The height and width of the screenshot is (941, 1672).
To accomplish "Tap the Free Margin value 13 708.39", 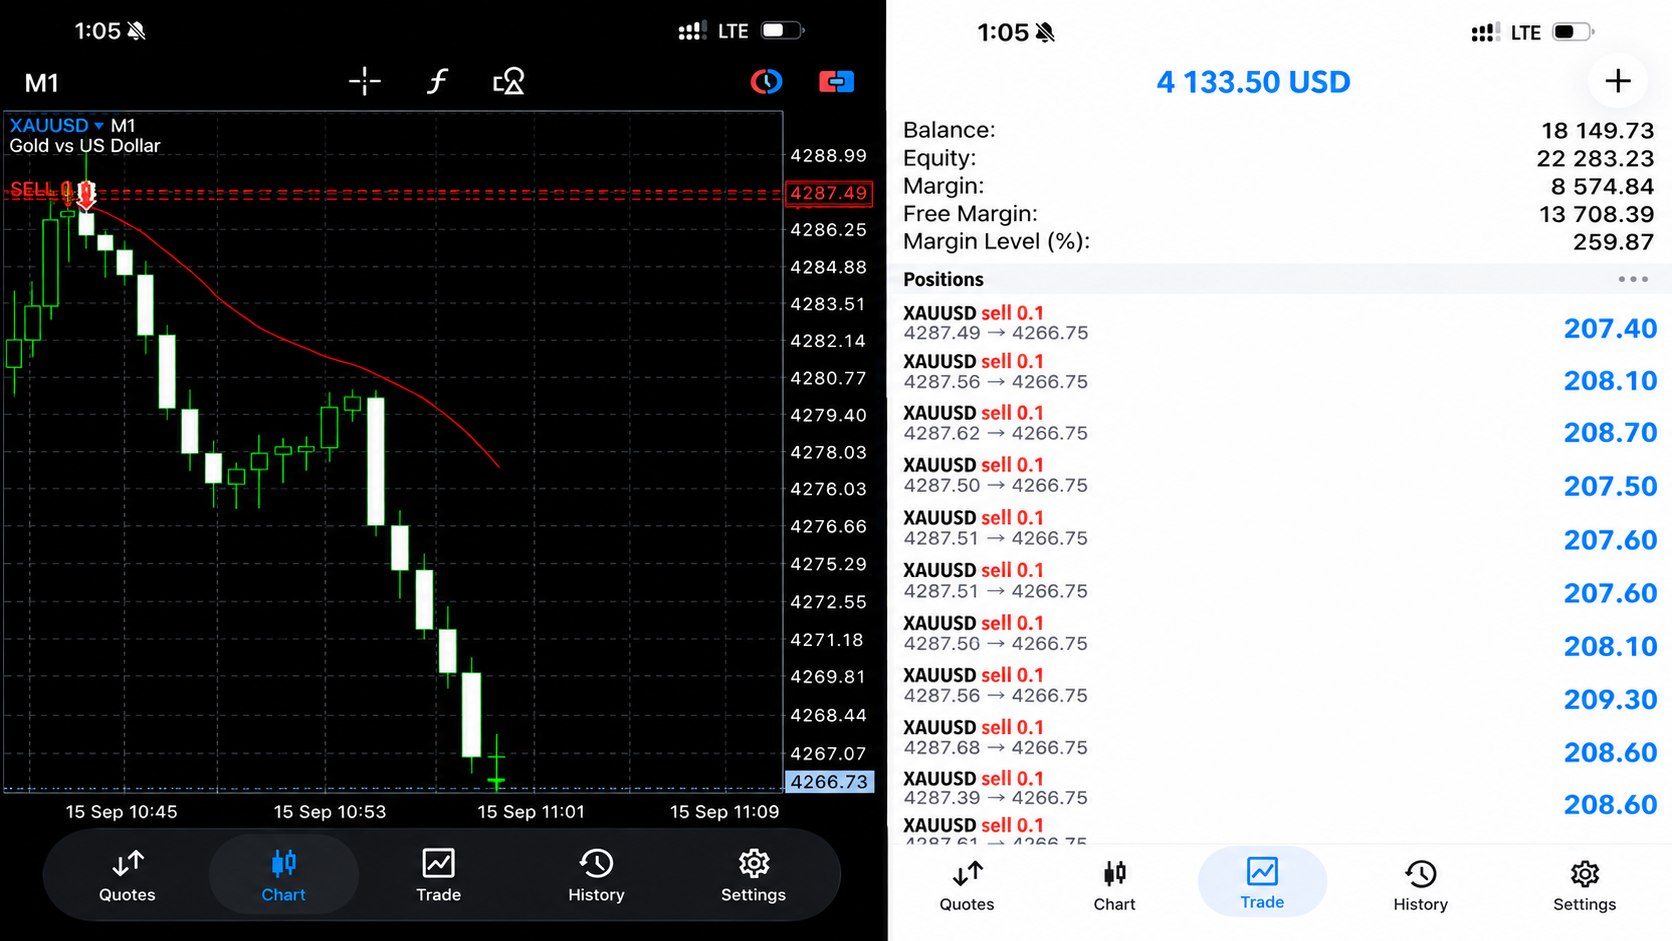I will (1596, 214).
